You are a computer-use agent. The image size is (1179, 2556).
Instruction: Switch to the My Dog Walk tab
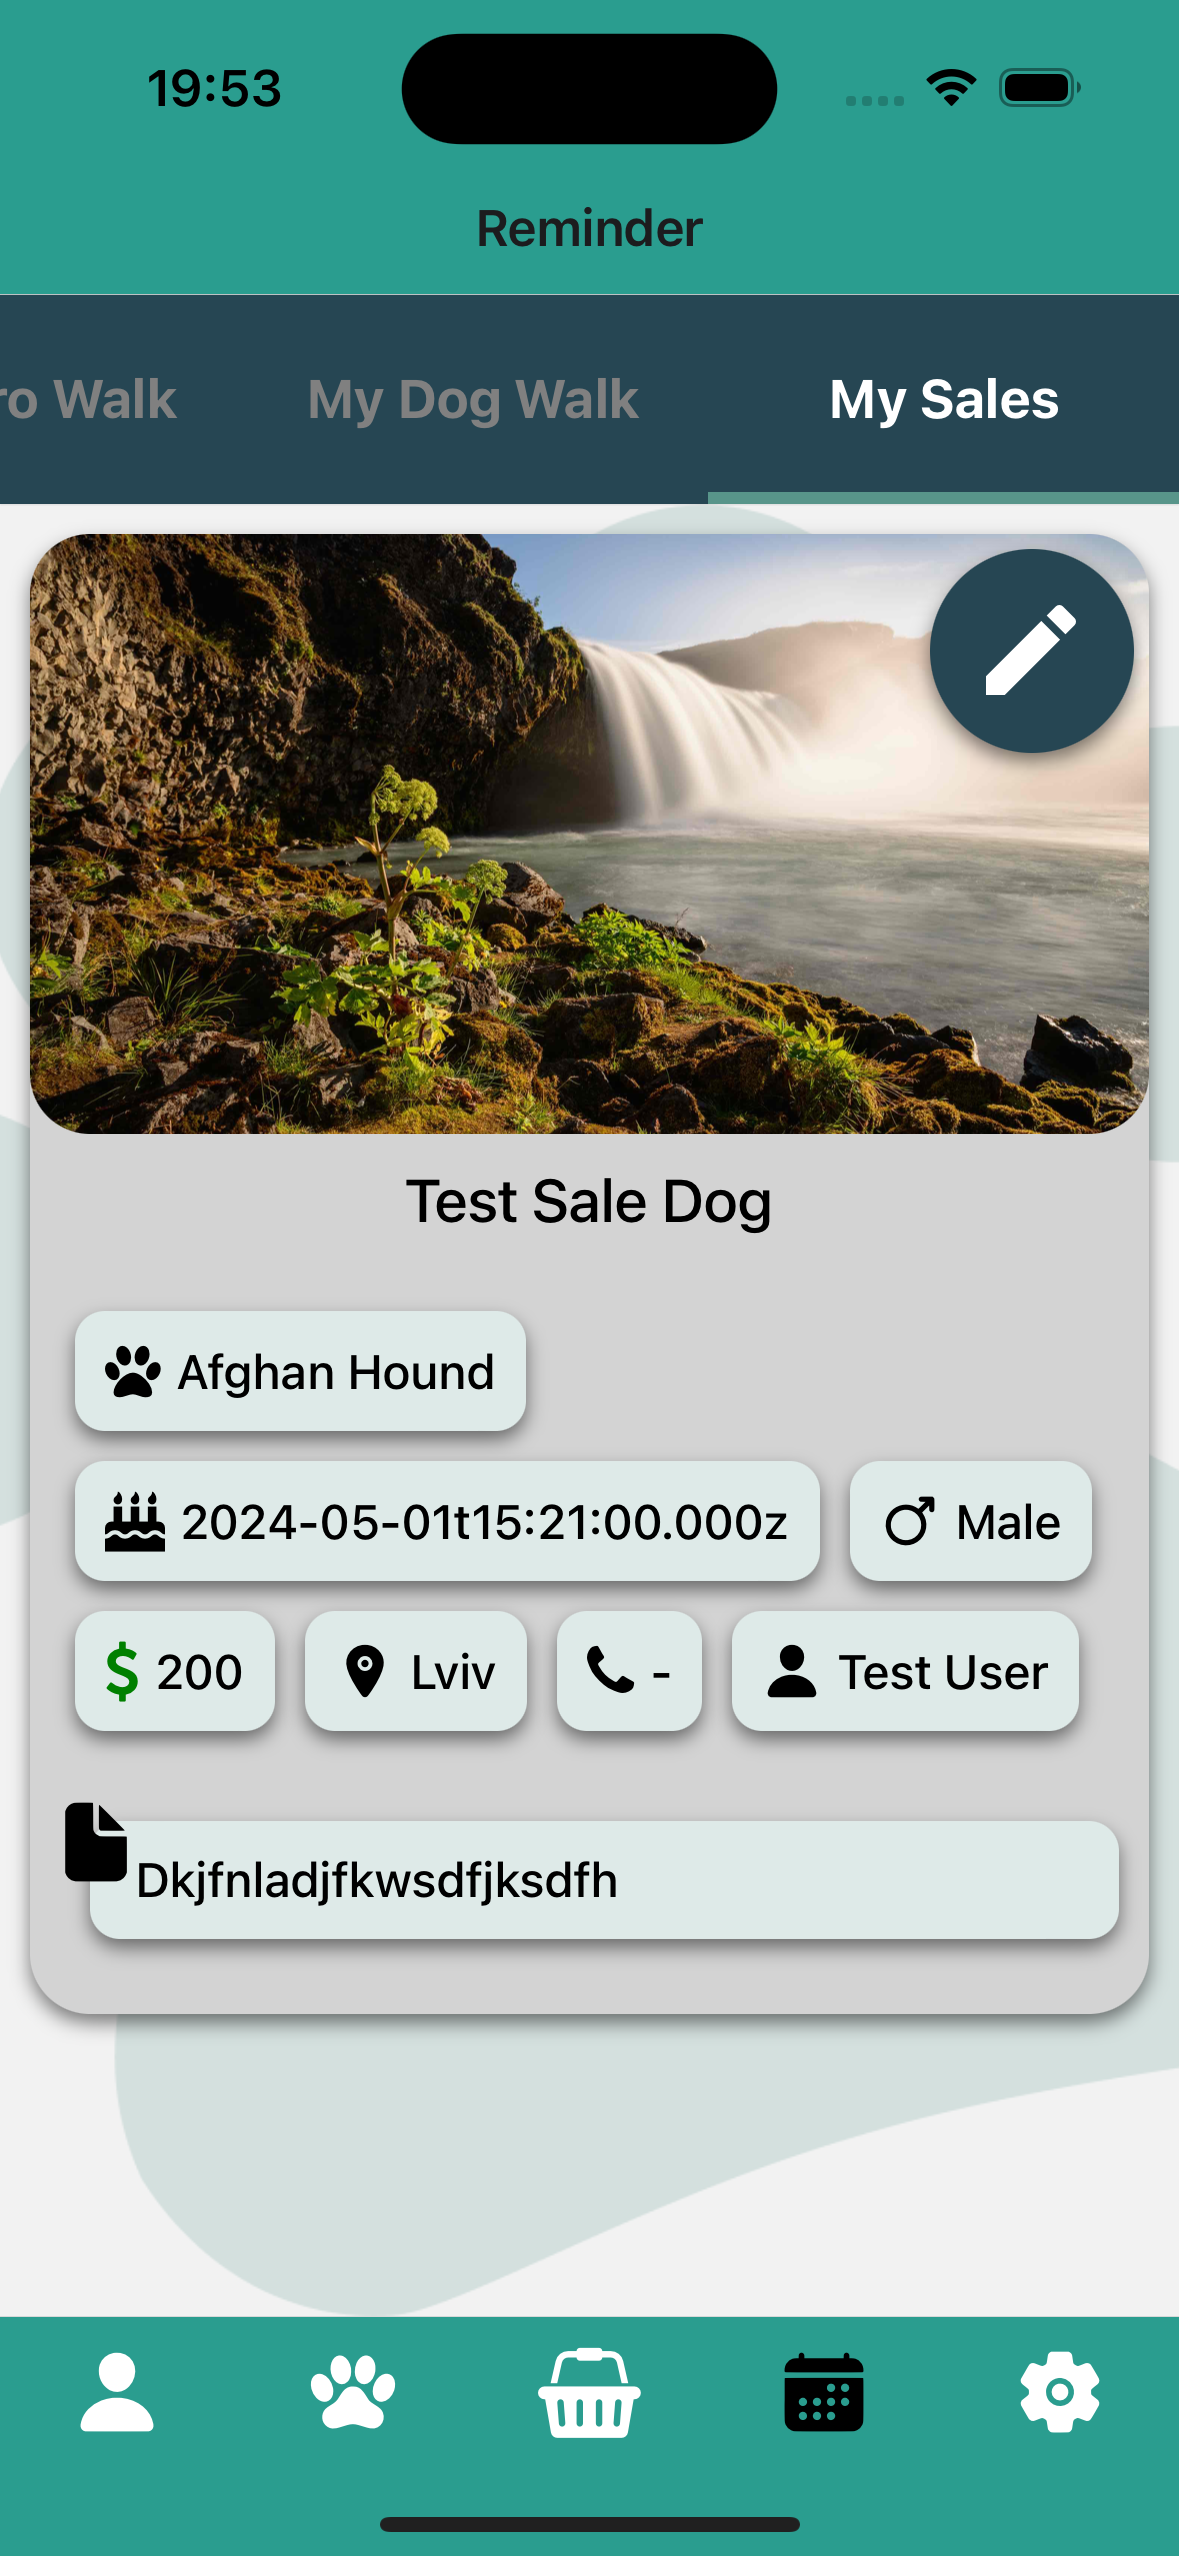pos(473,399)
